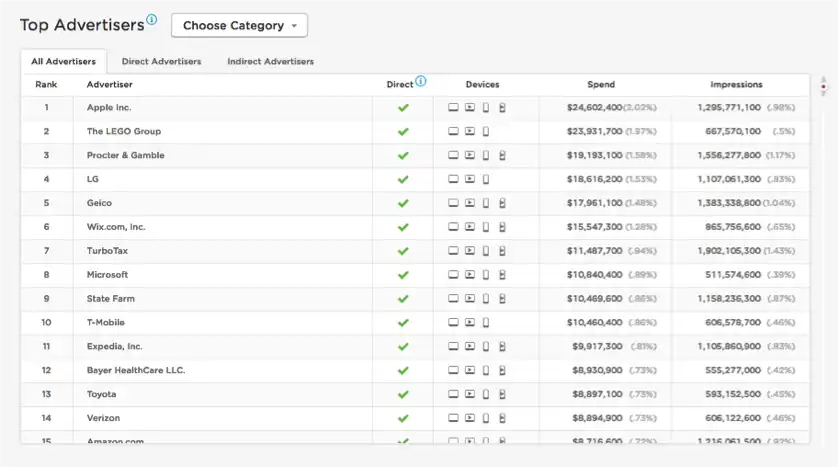Click mobile video icon in Geico row
The width and height of the screenshot is (839, 468).
tap(502, 203)
